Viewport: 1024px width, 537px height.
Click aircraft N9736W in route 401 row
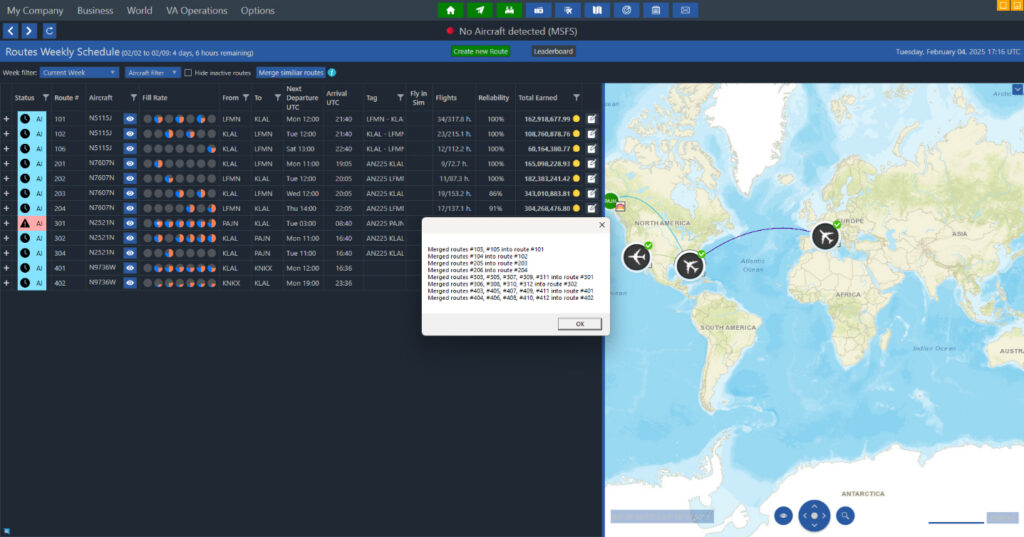101,268
